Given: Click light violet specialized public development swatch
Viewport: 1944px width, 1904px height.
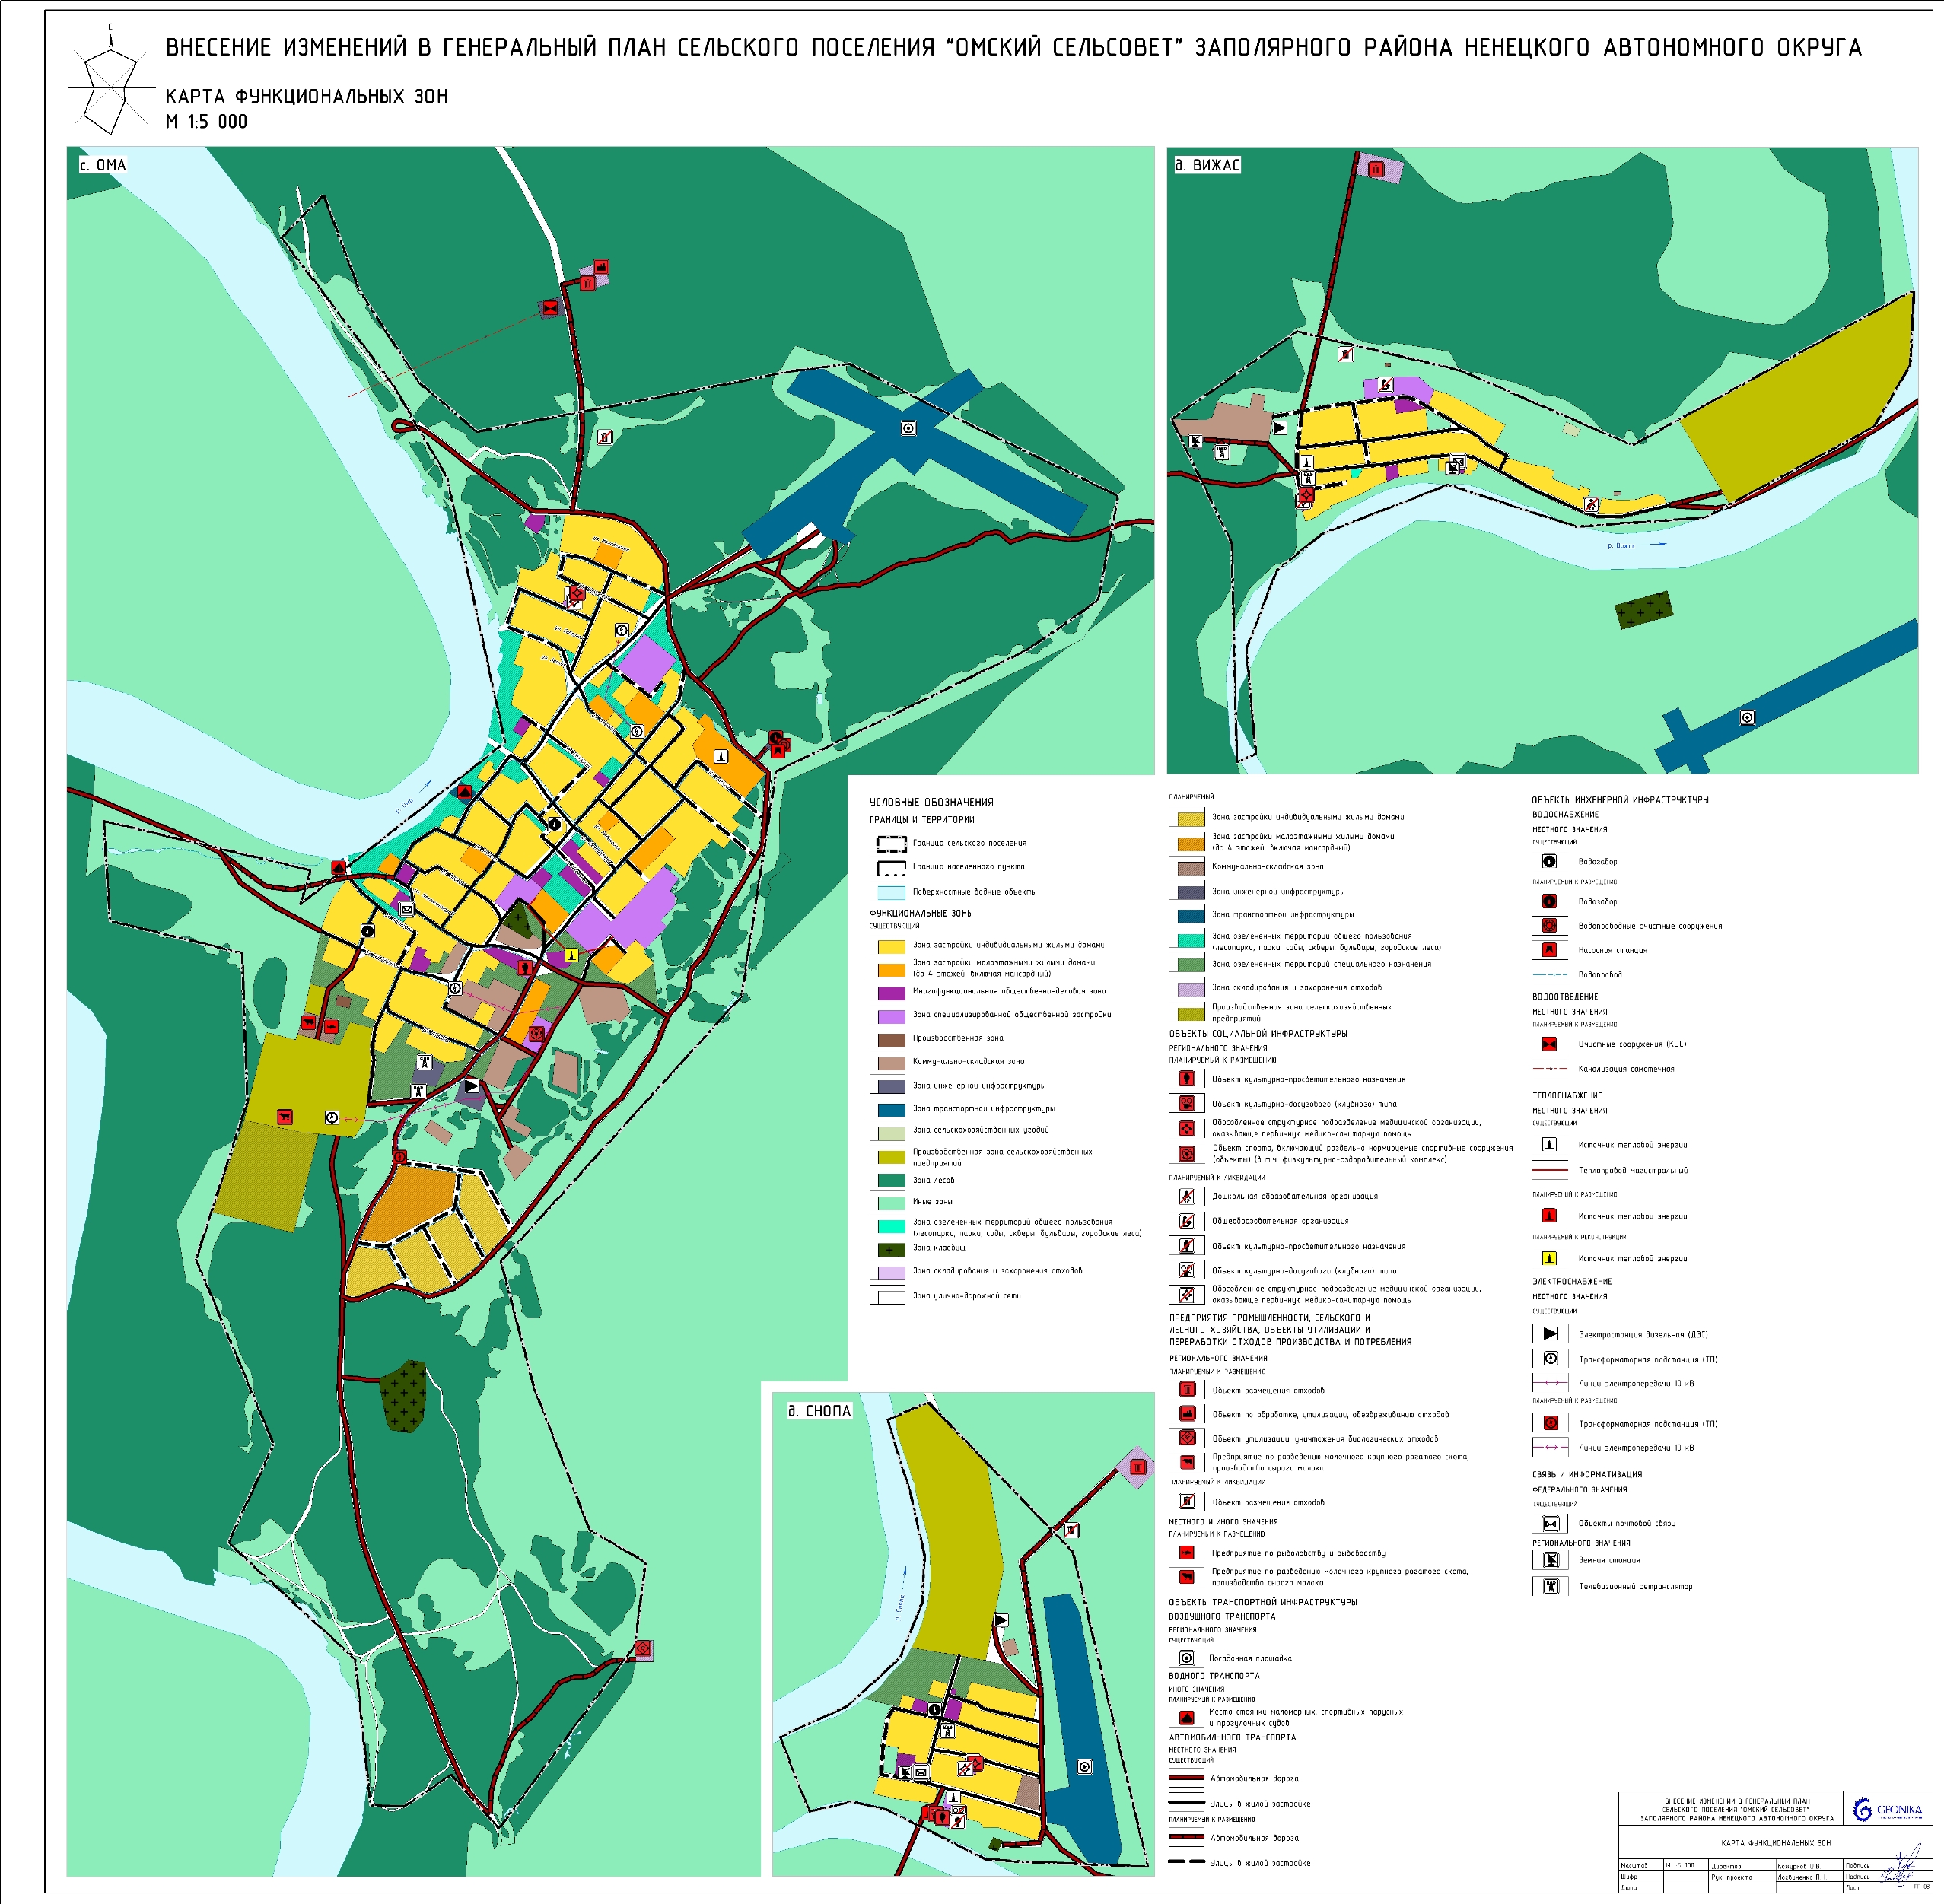Looking at the screenshot, I should pyautogui.click(x=891, y=1016).
